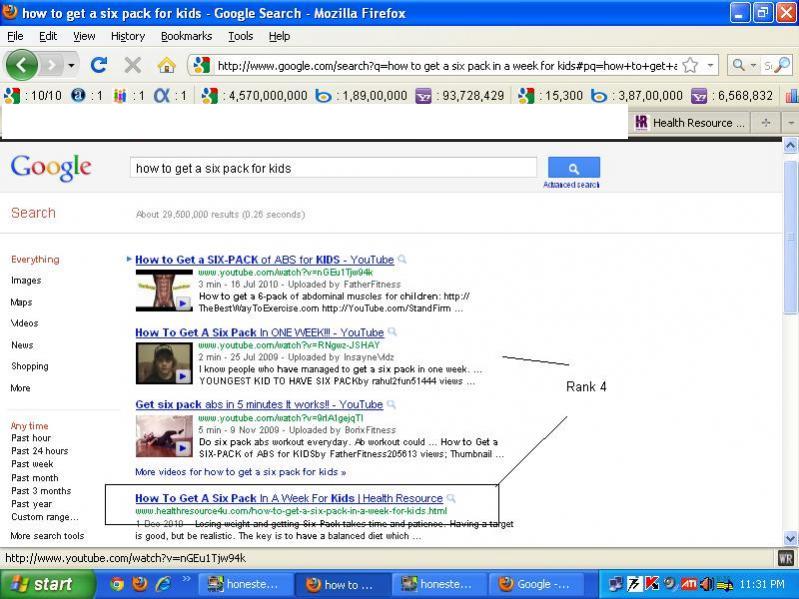Limit results to Past year
799x599 pixels.
click(32, 504)
